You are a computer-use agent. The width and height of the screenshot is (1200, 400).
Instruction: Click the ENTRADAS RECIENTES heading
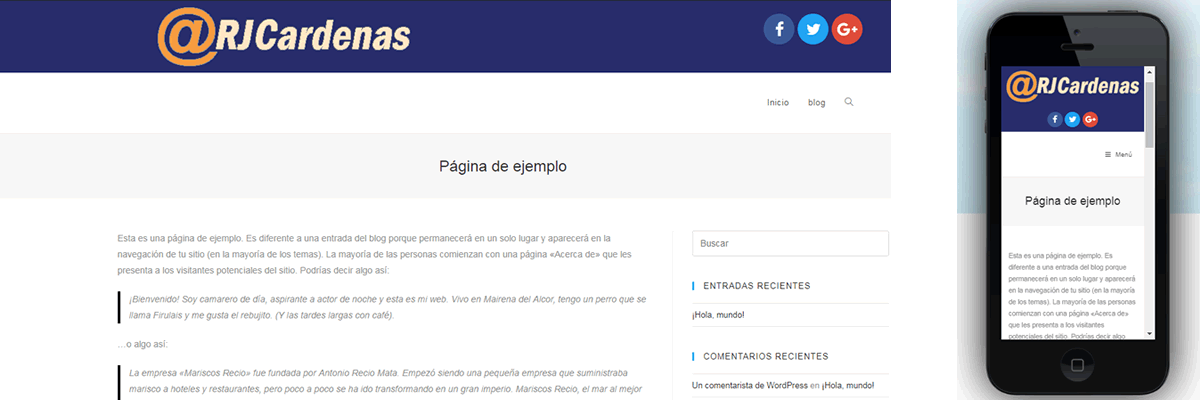pyautogui.click(x=757, y=286)
